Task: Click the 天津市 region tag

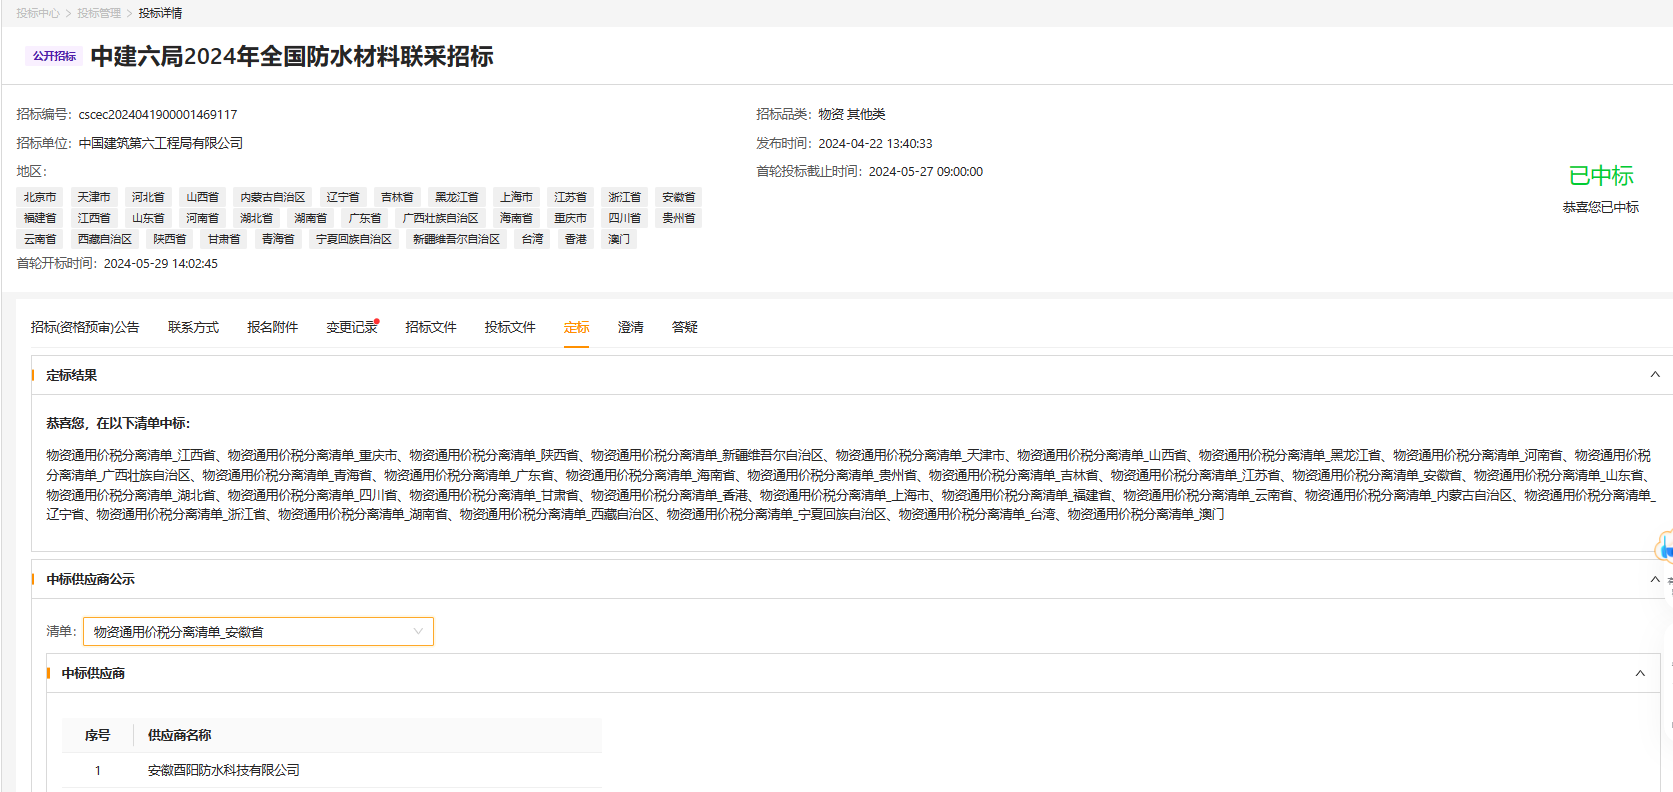Action: [x=94, y=197]
